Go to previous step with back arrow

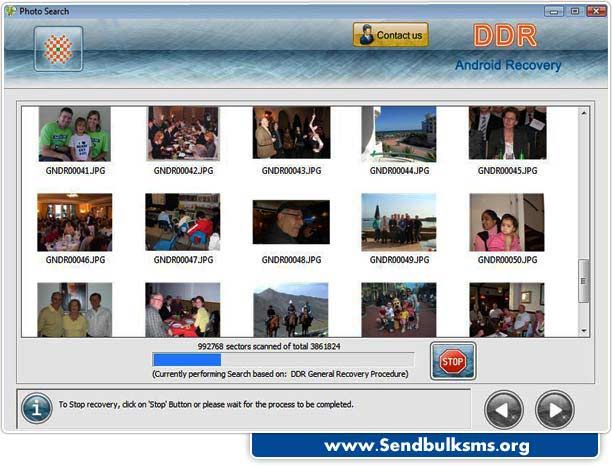(x=503, y=410)
